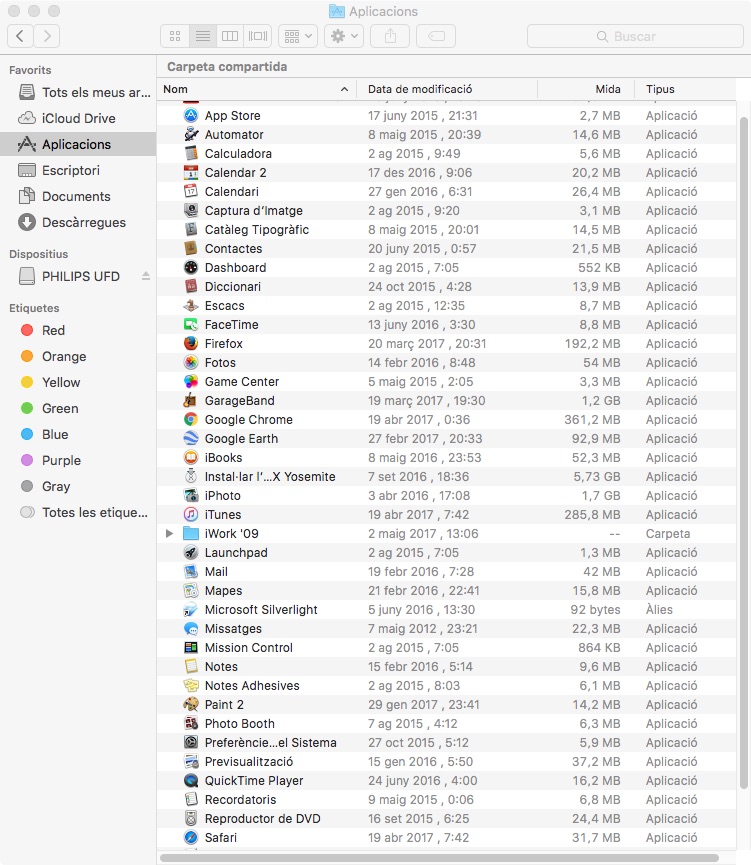Select the Automator app icon
This screenshot has width=751, height=865.
click(191, 134)
